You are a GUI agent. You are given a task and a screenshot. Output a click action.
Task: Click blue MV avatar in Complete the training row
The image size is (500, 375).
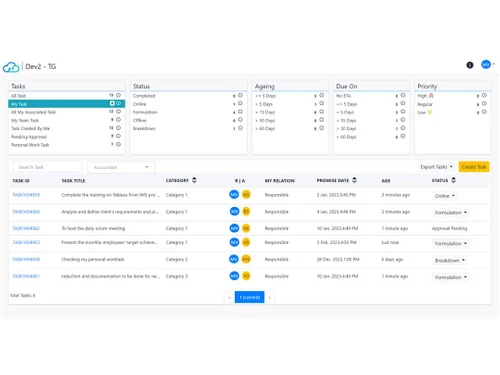[x=234, y=194]
